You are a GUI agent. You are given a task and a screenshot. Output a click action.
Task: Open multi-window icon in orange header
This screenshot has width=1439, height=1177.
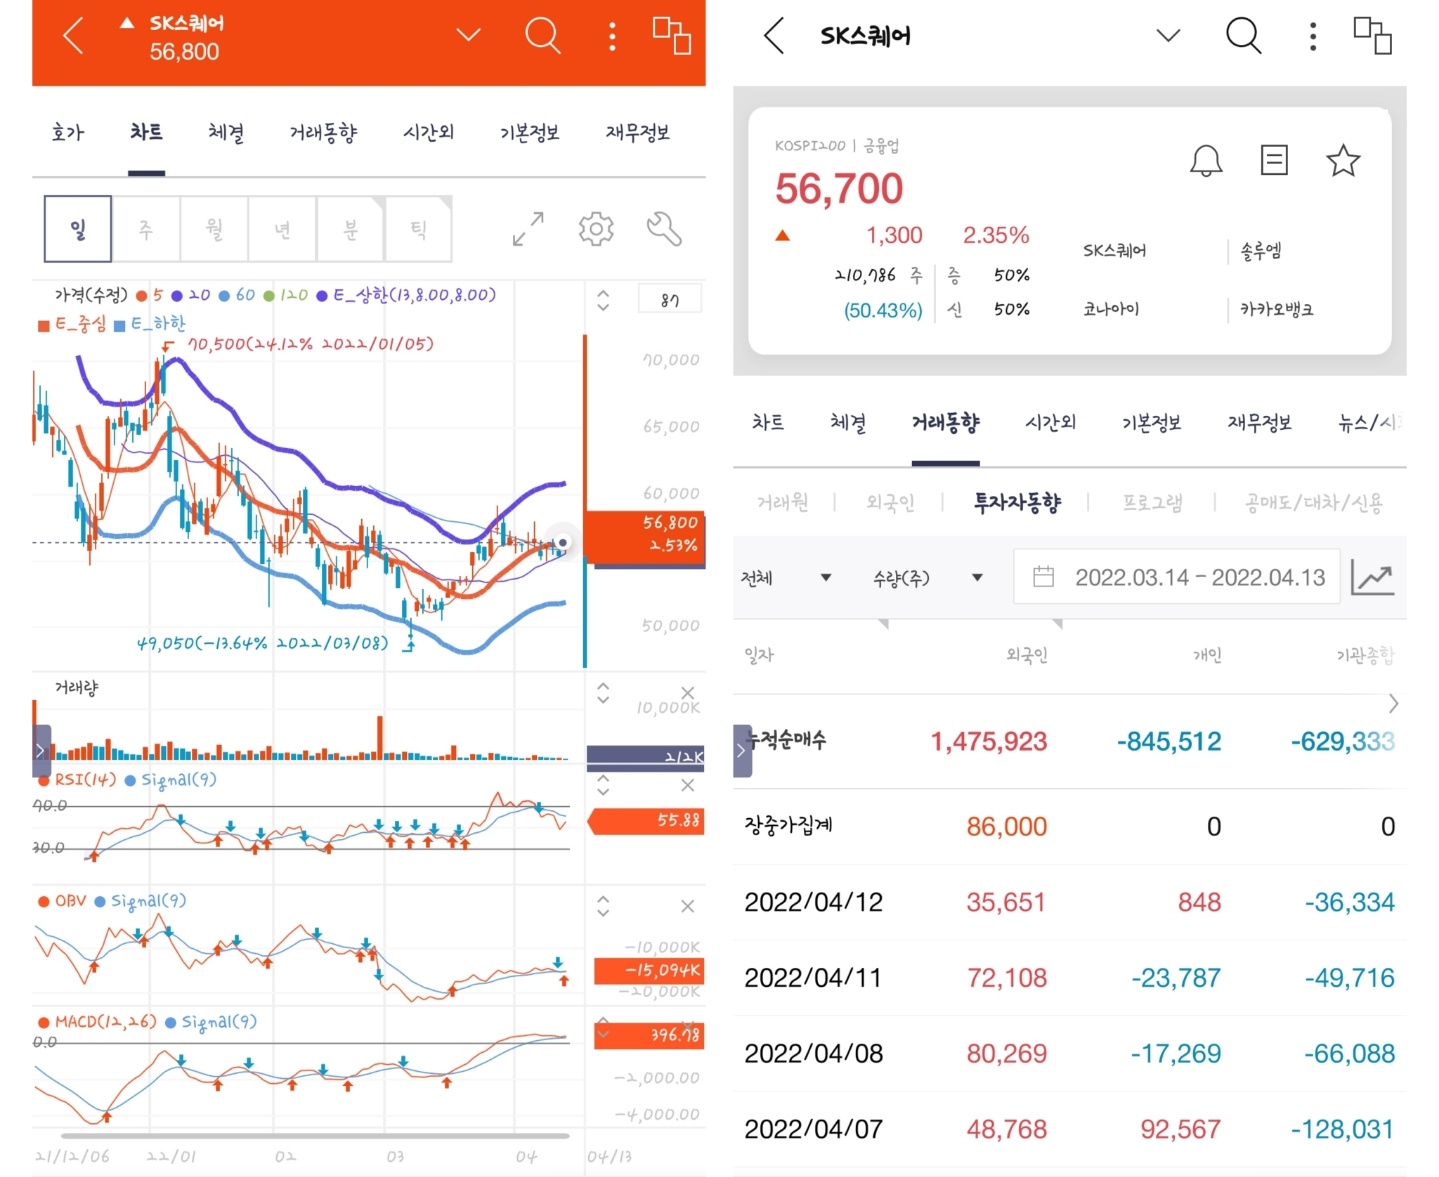pos(671,35)
